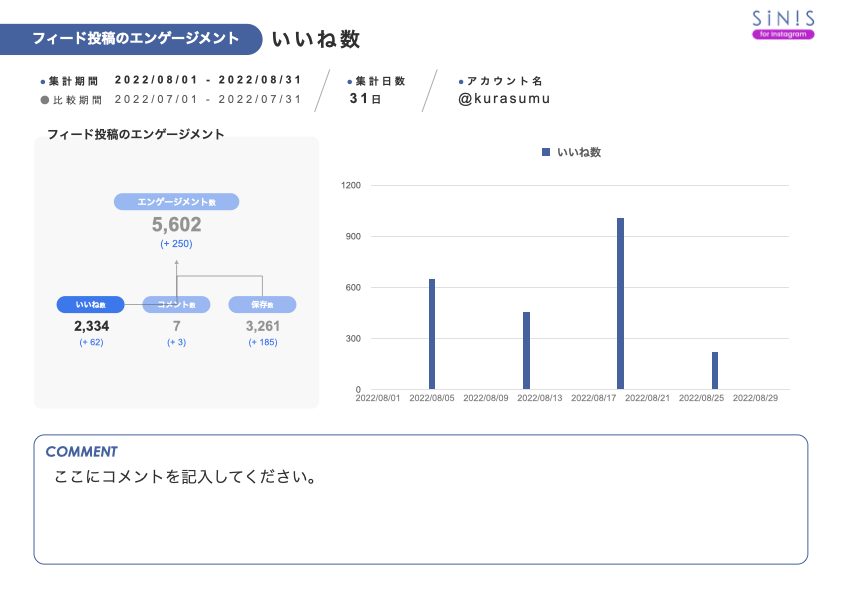The height and width of the screenshot is (595, 841).
Task: Toggle the エンゲージメント数 summary display
Action: tap(178, 201)
